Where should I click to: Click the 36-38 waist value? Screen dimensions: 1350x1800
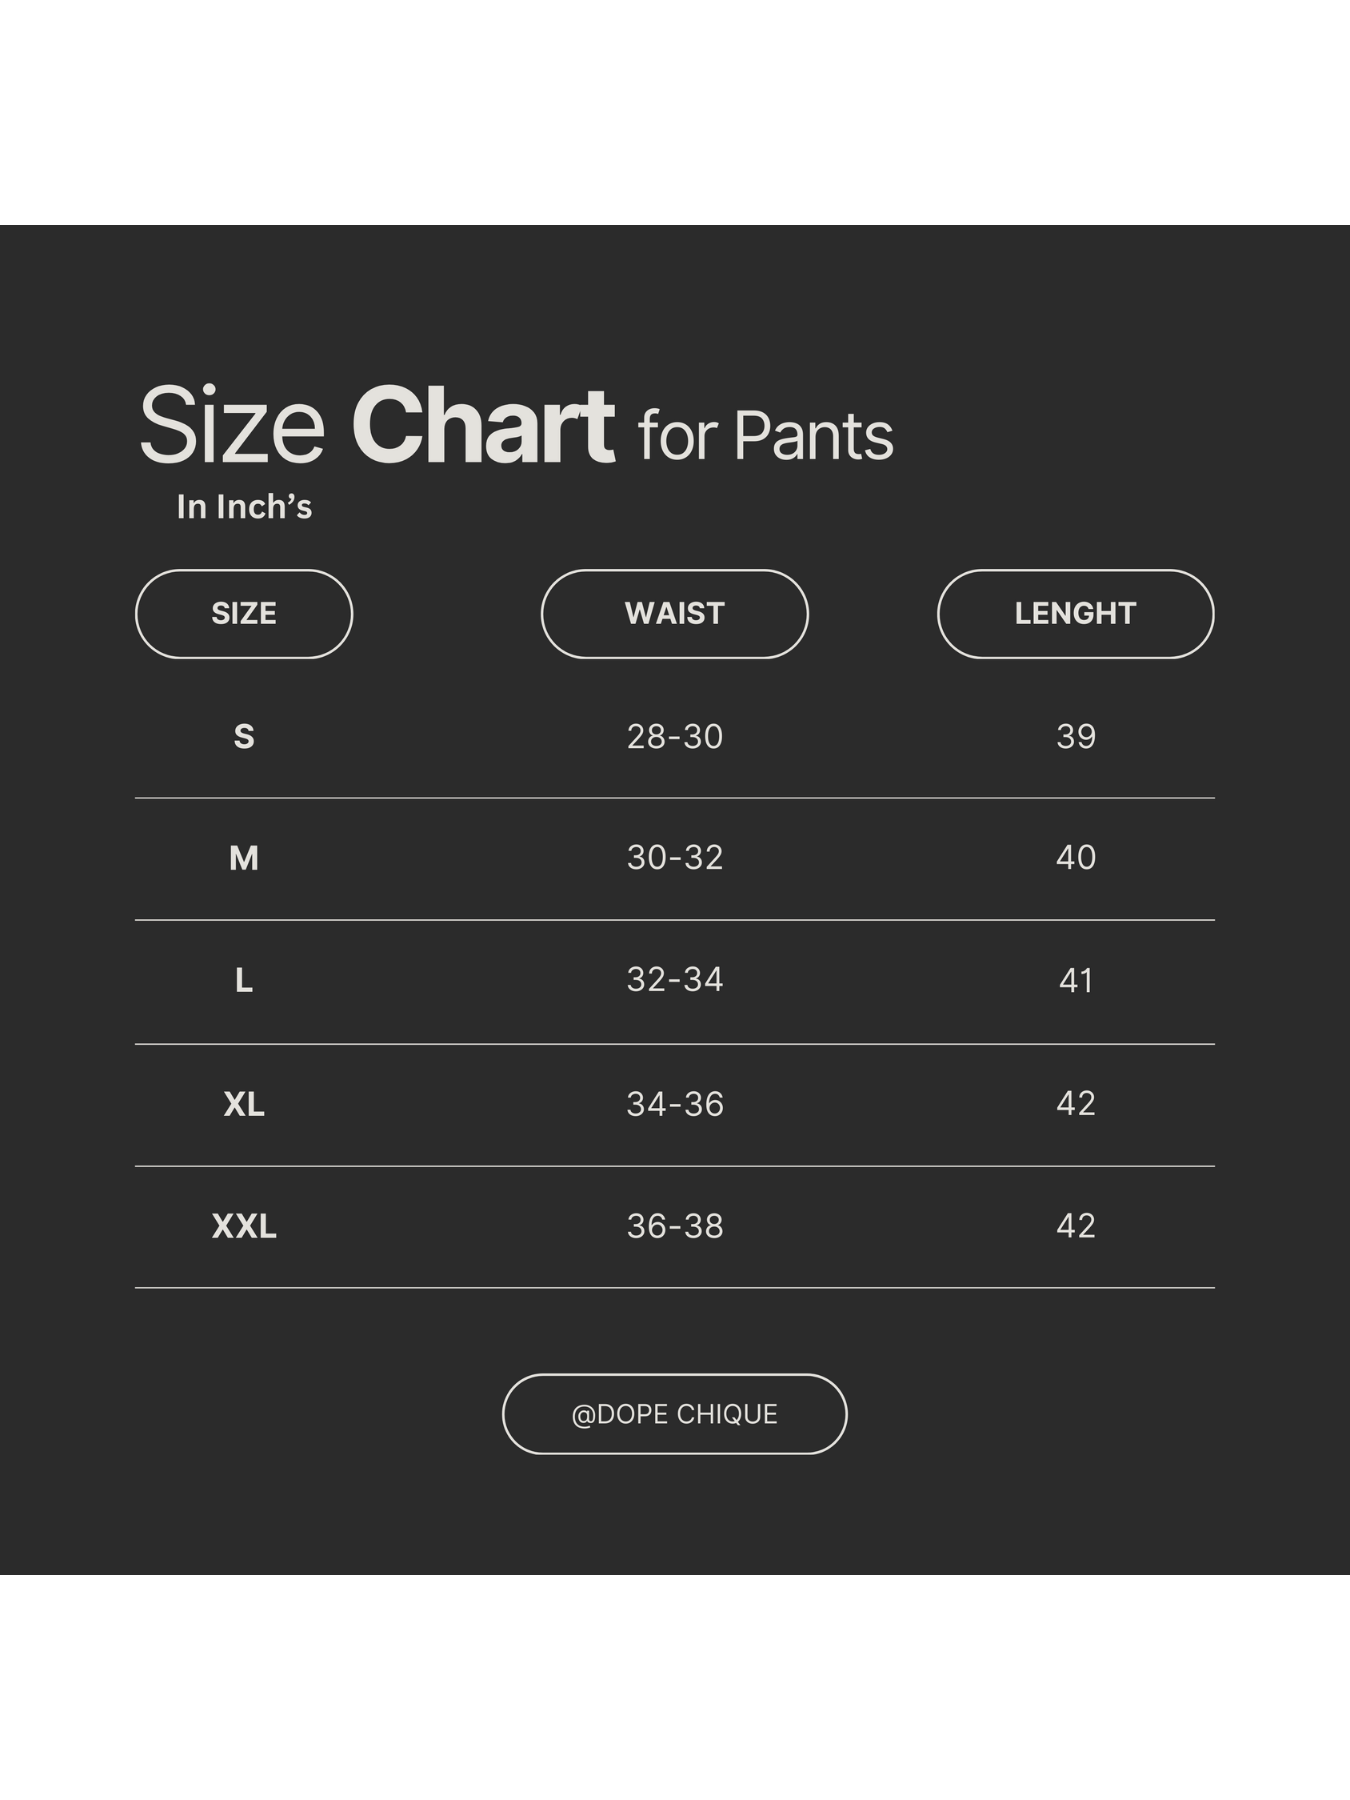coord(675,1226)
